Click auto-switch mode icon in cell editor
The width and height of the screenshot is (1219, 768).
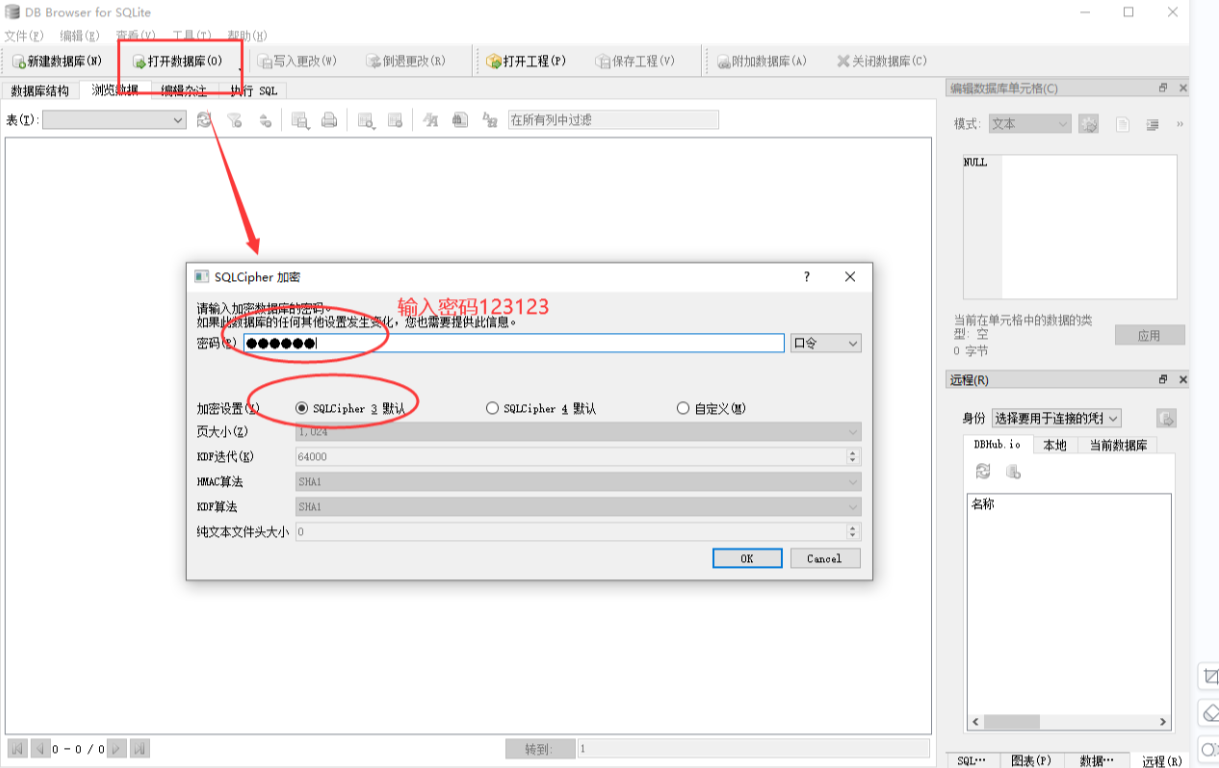[1090, 124]
